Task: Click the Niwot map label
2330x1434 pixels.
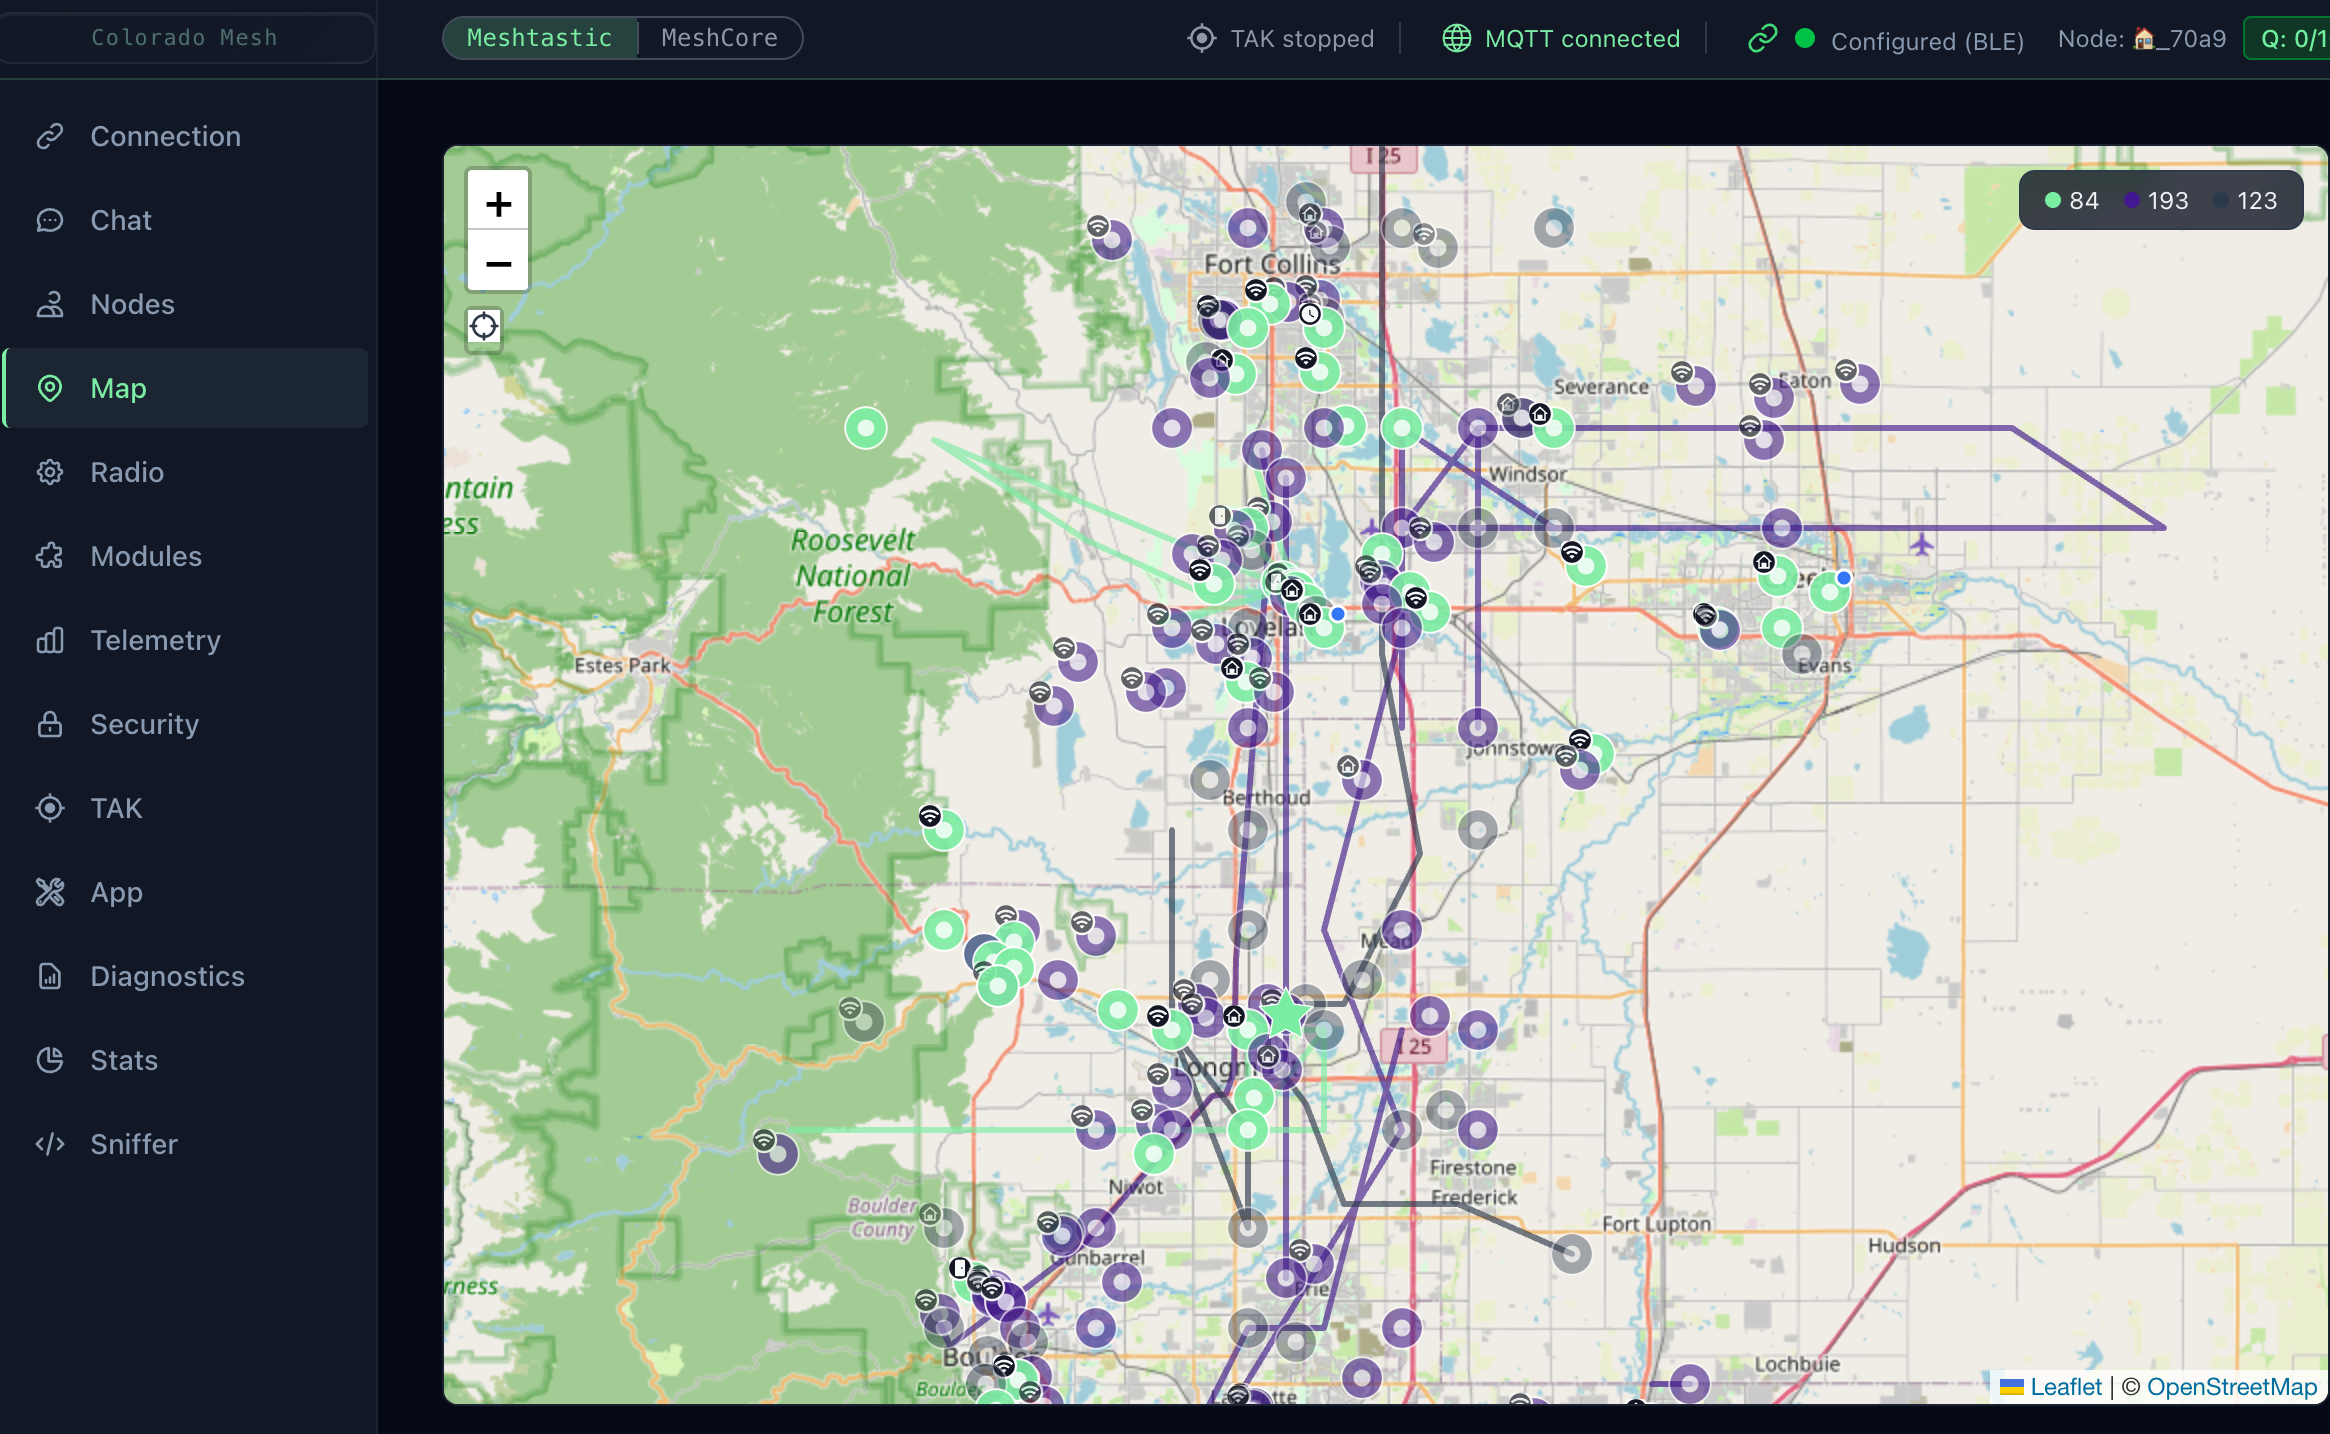Action: click(1136, 1187)
